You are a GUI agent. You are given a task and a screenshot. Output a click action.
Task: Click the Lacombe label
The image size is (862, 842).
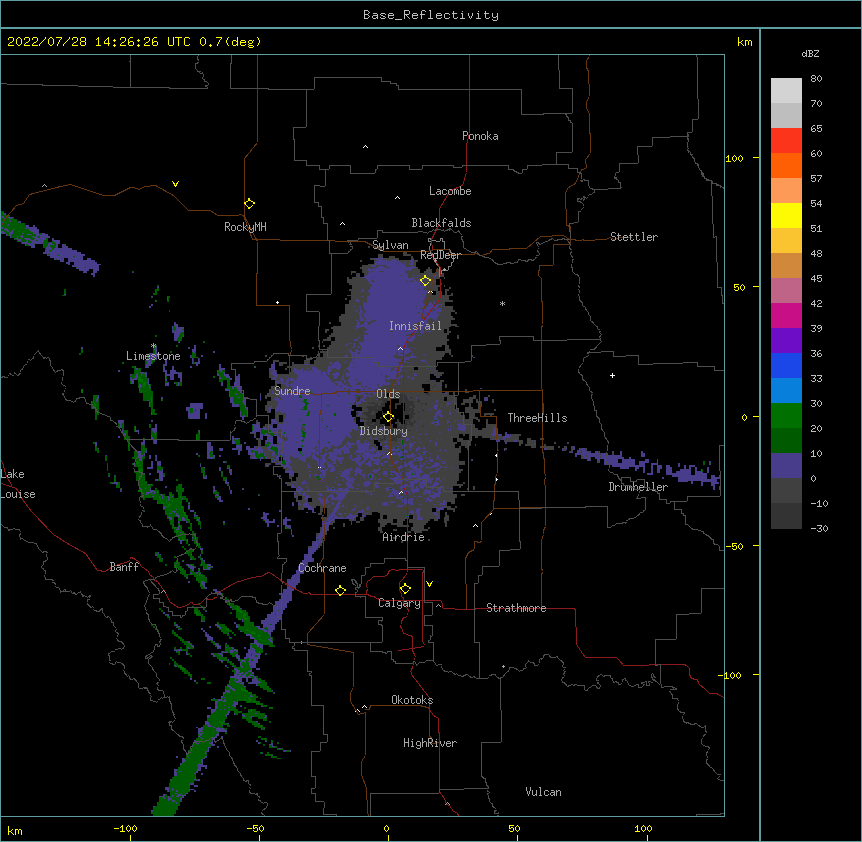[x=450, y=191]
